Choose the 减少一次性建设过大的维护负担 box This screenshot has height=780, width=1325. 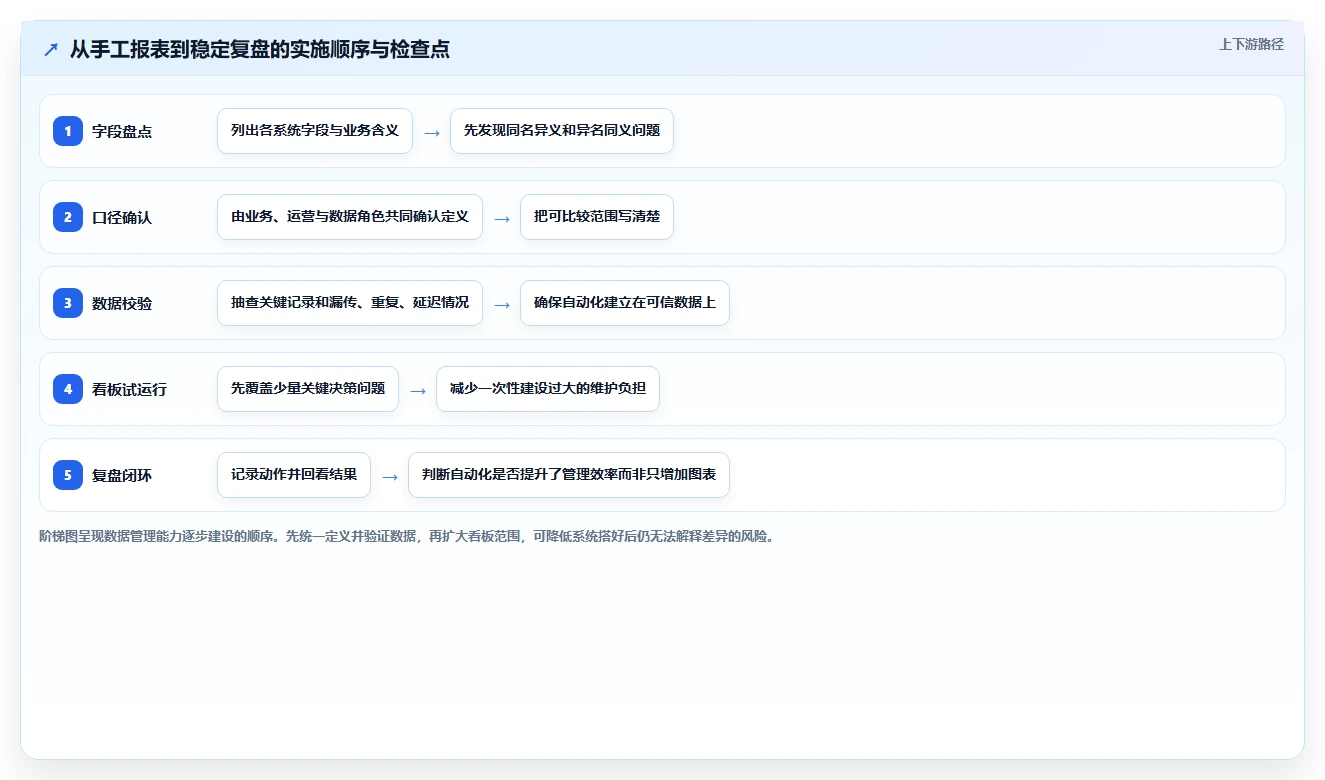(x=548, y=389)
